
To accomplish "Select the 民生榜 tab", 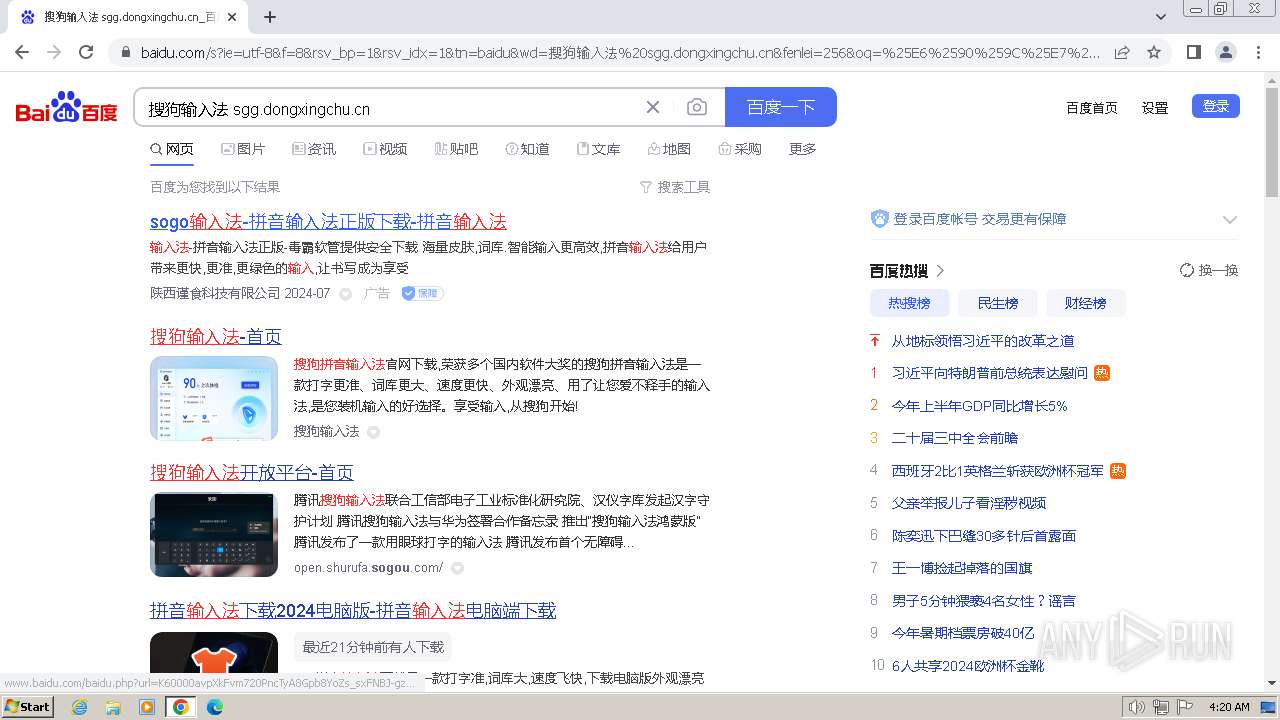I will (997, 303).
